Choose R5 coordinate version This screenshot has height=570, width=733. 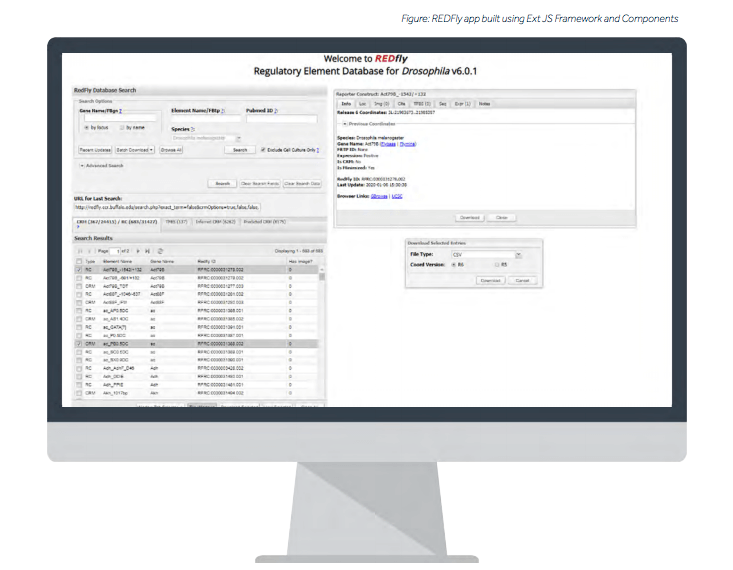[x=497, y=265]
